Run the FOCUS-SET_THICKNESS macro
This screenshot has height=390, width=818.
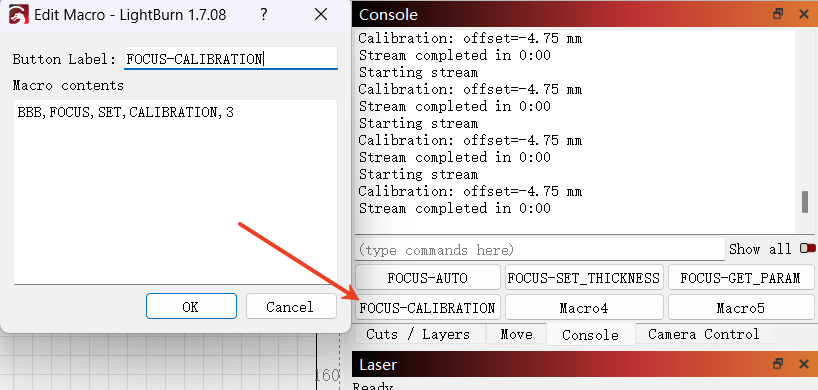584,277
